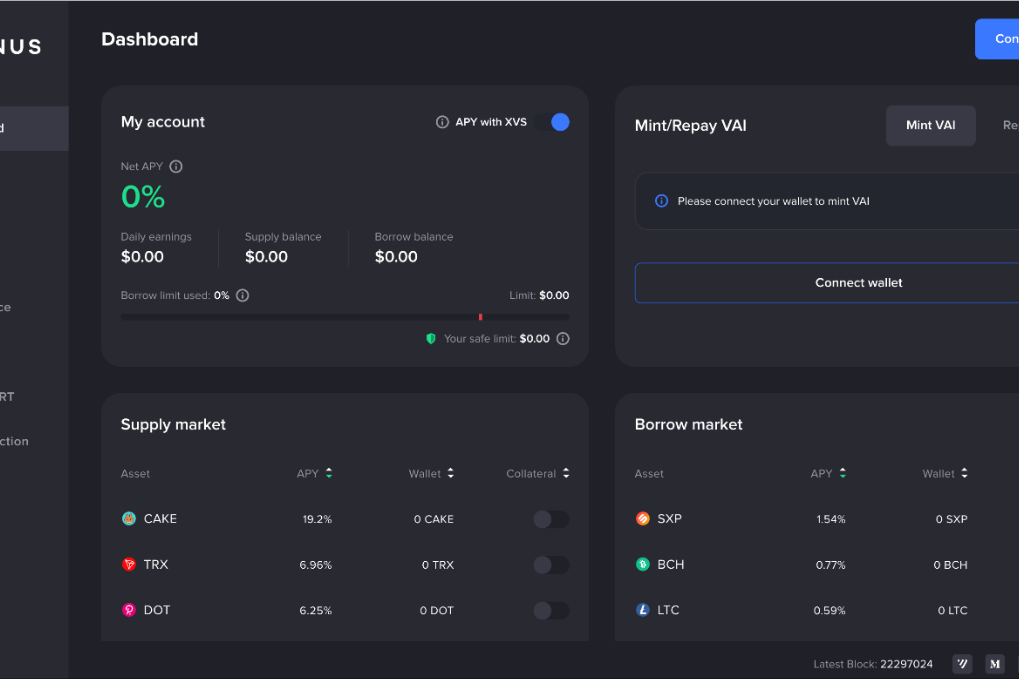Open the DOT supply market row

click(345, 610)
